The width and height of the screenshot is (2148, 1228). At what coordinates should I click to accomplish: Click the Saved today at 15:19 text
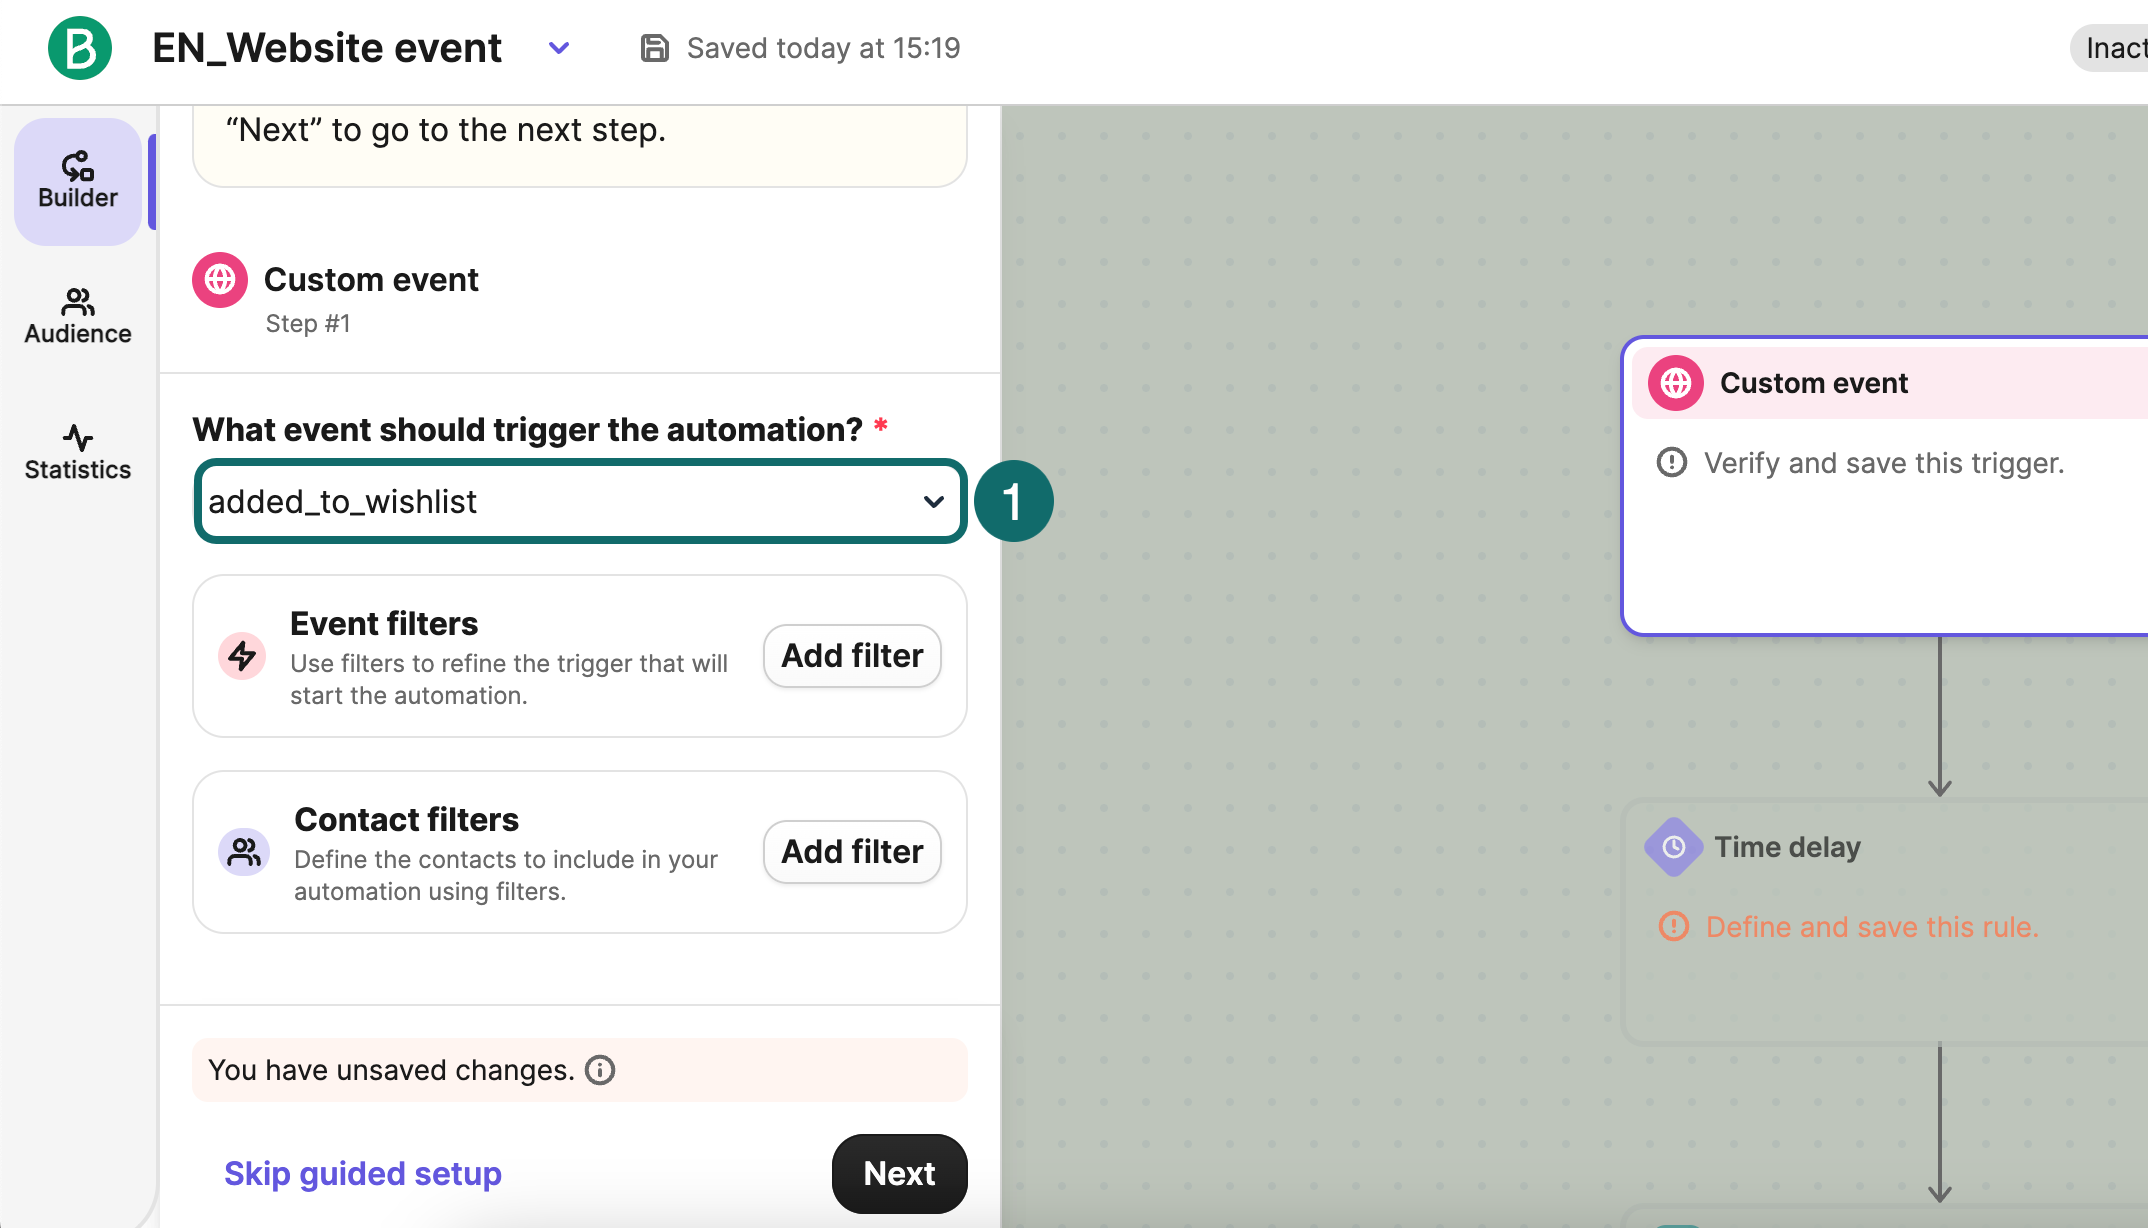tap(824, 48)
